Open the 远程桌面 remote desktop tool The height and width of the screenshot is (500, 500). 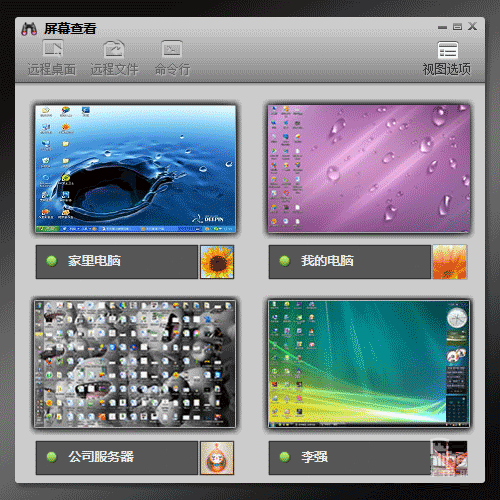(52, 58)
